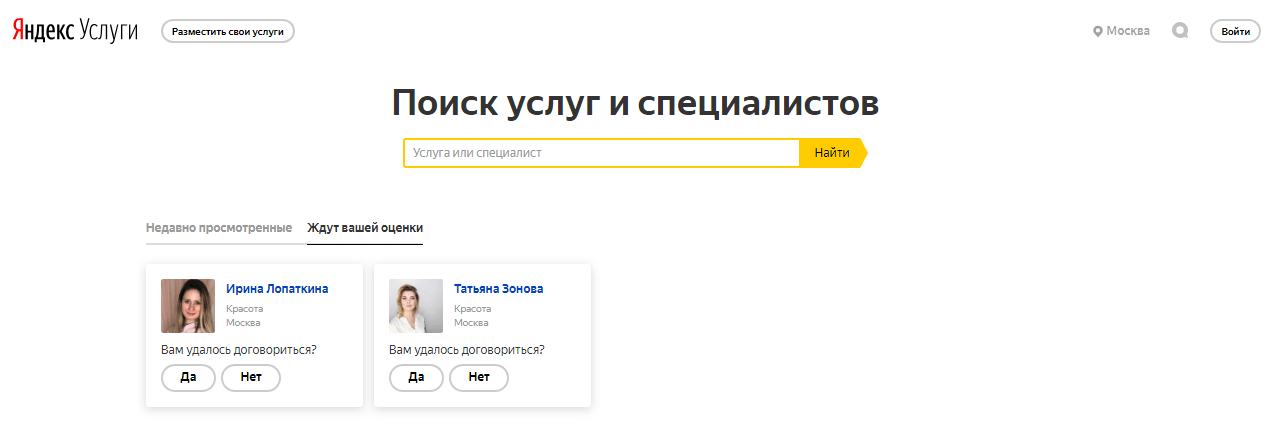1283x433 pixels.
Task: Answer Да for Ирина Лопаткина
Action: [x=188, y=377]
